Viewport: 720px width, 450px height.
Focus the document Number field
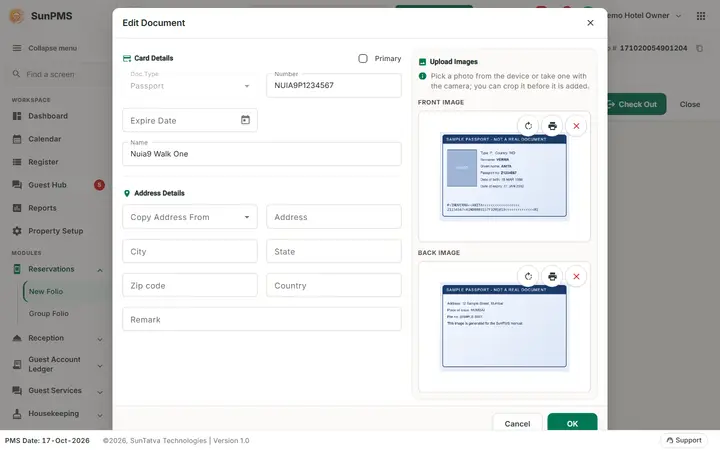(334, 85)
